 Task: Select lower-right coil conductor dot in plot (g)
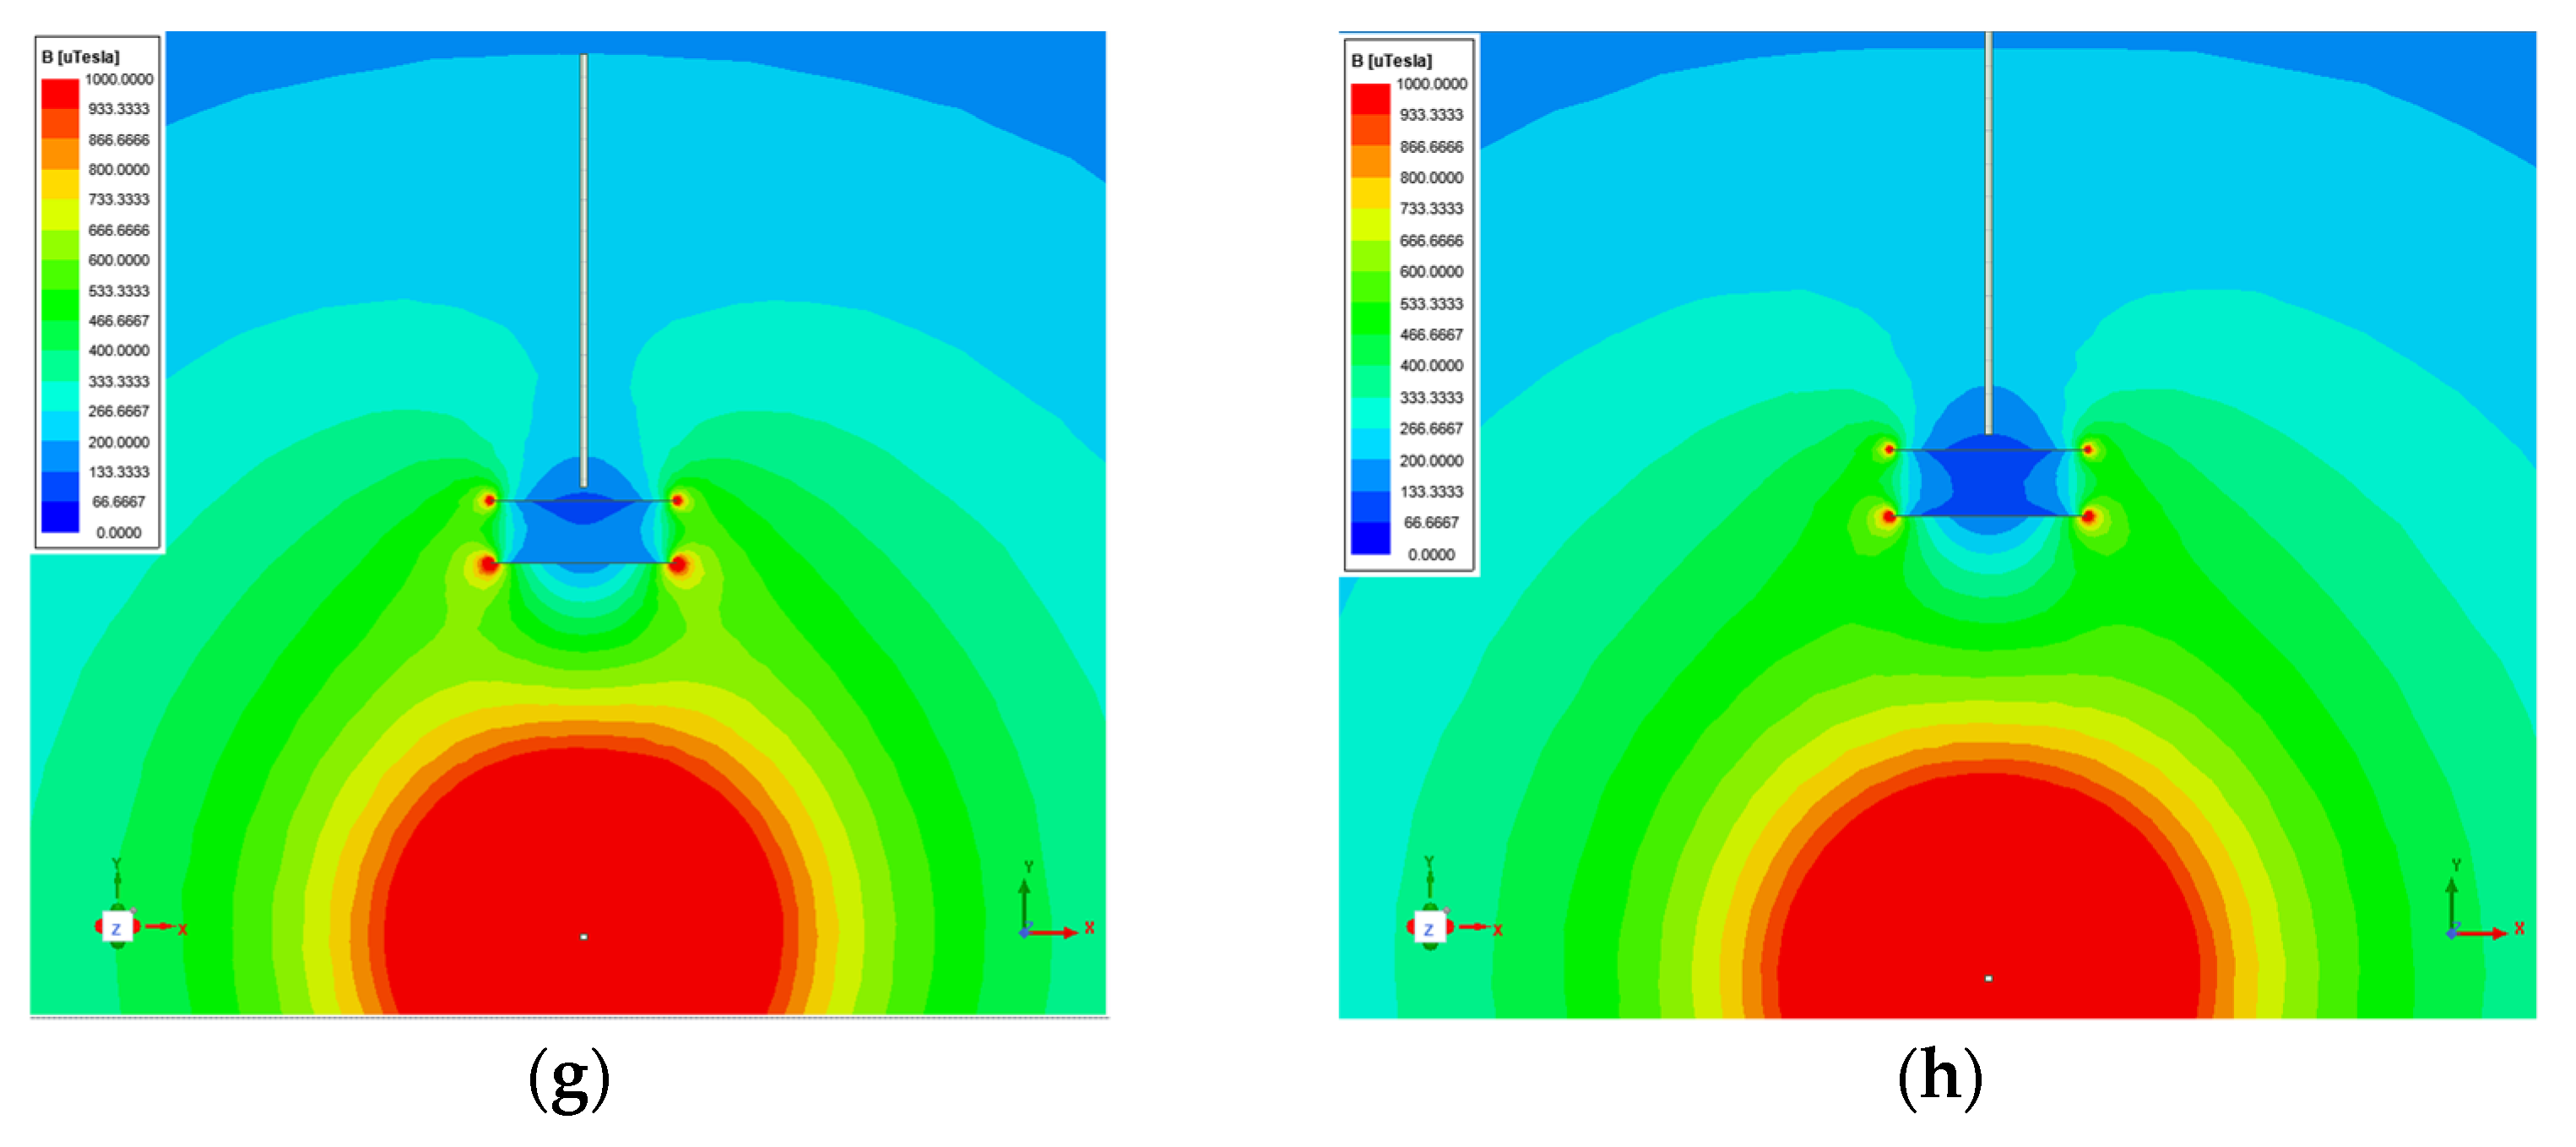tap(678, 565)
